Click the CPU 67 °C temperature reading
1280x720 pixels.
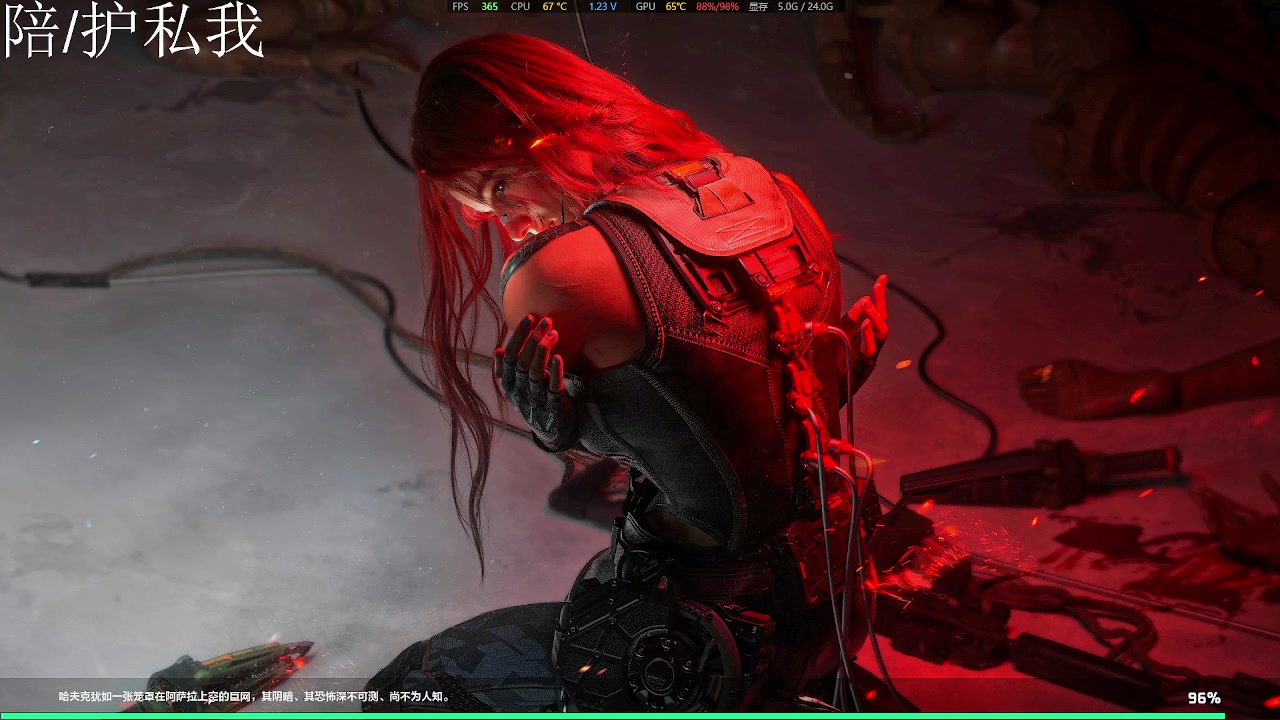pyautogui.click(x=539, y=6)
